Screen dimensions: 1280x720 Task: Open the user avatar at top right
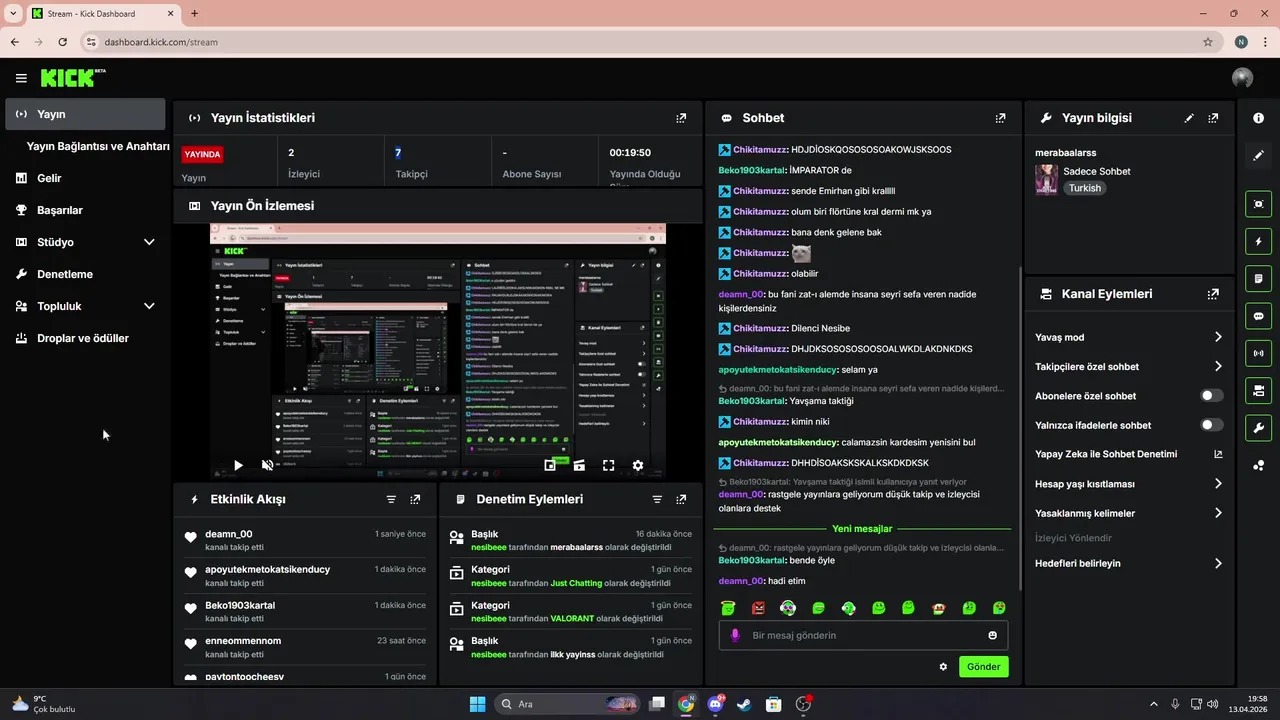pos(1242,78)
